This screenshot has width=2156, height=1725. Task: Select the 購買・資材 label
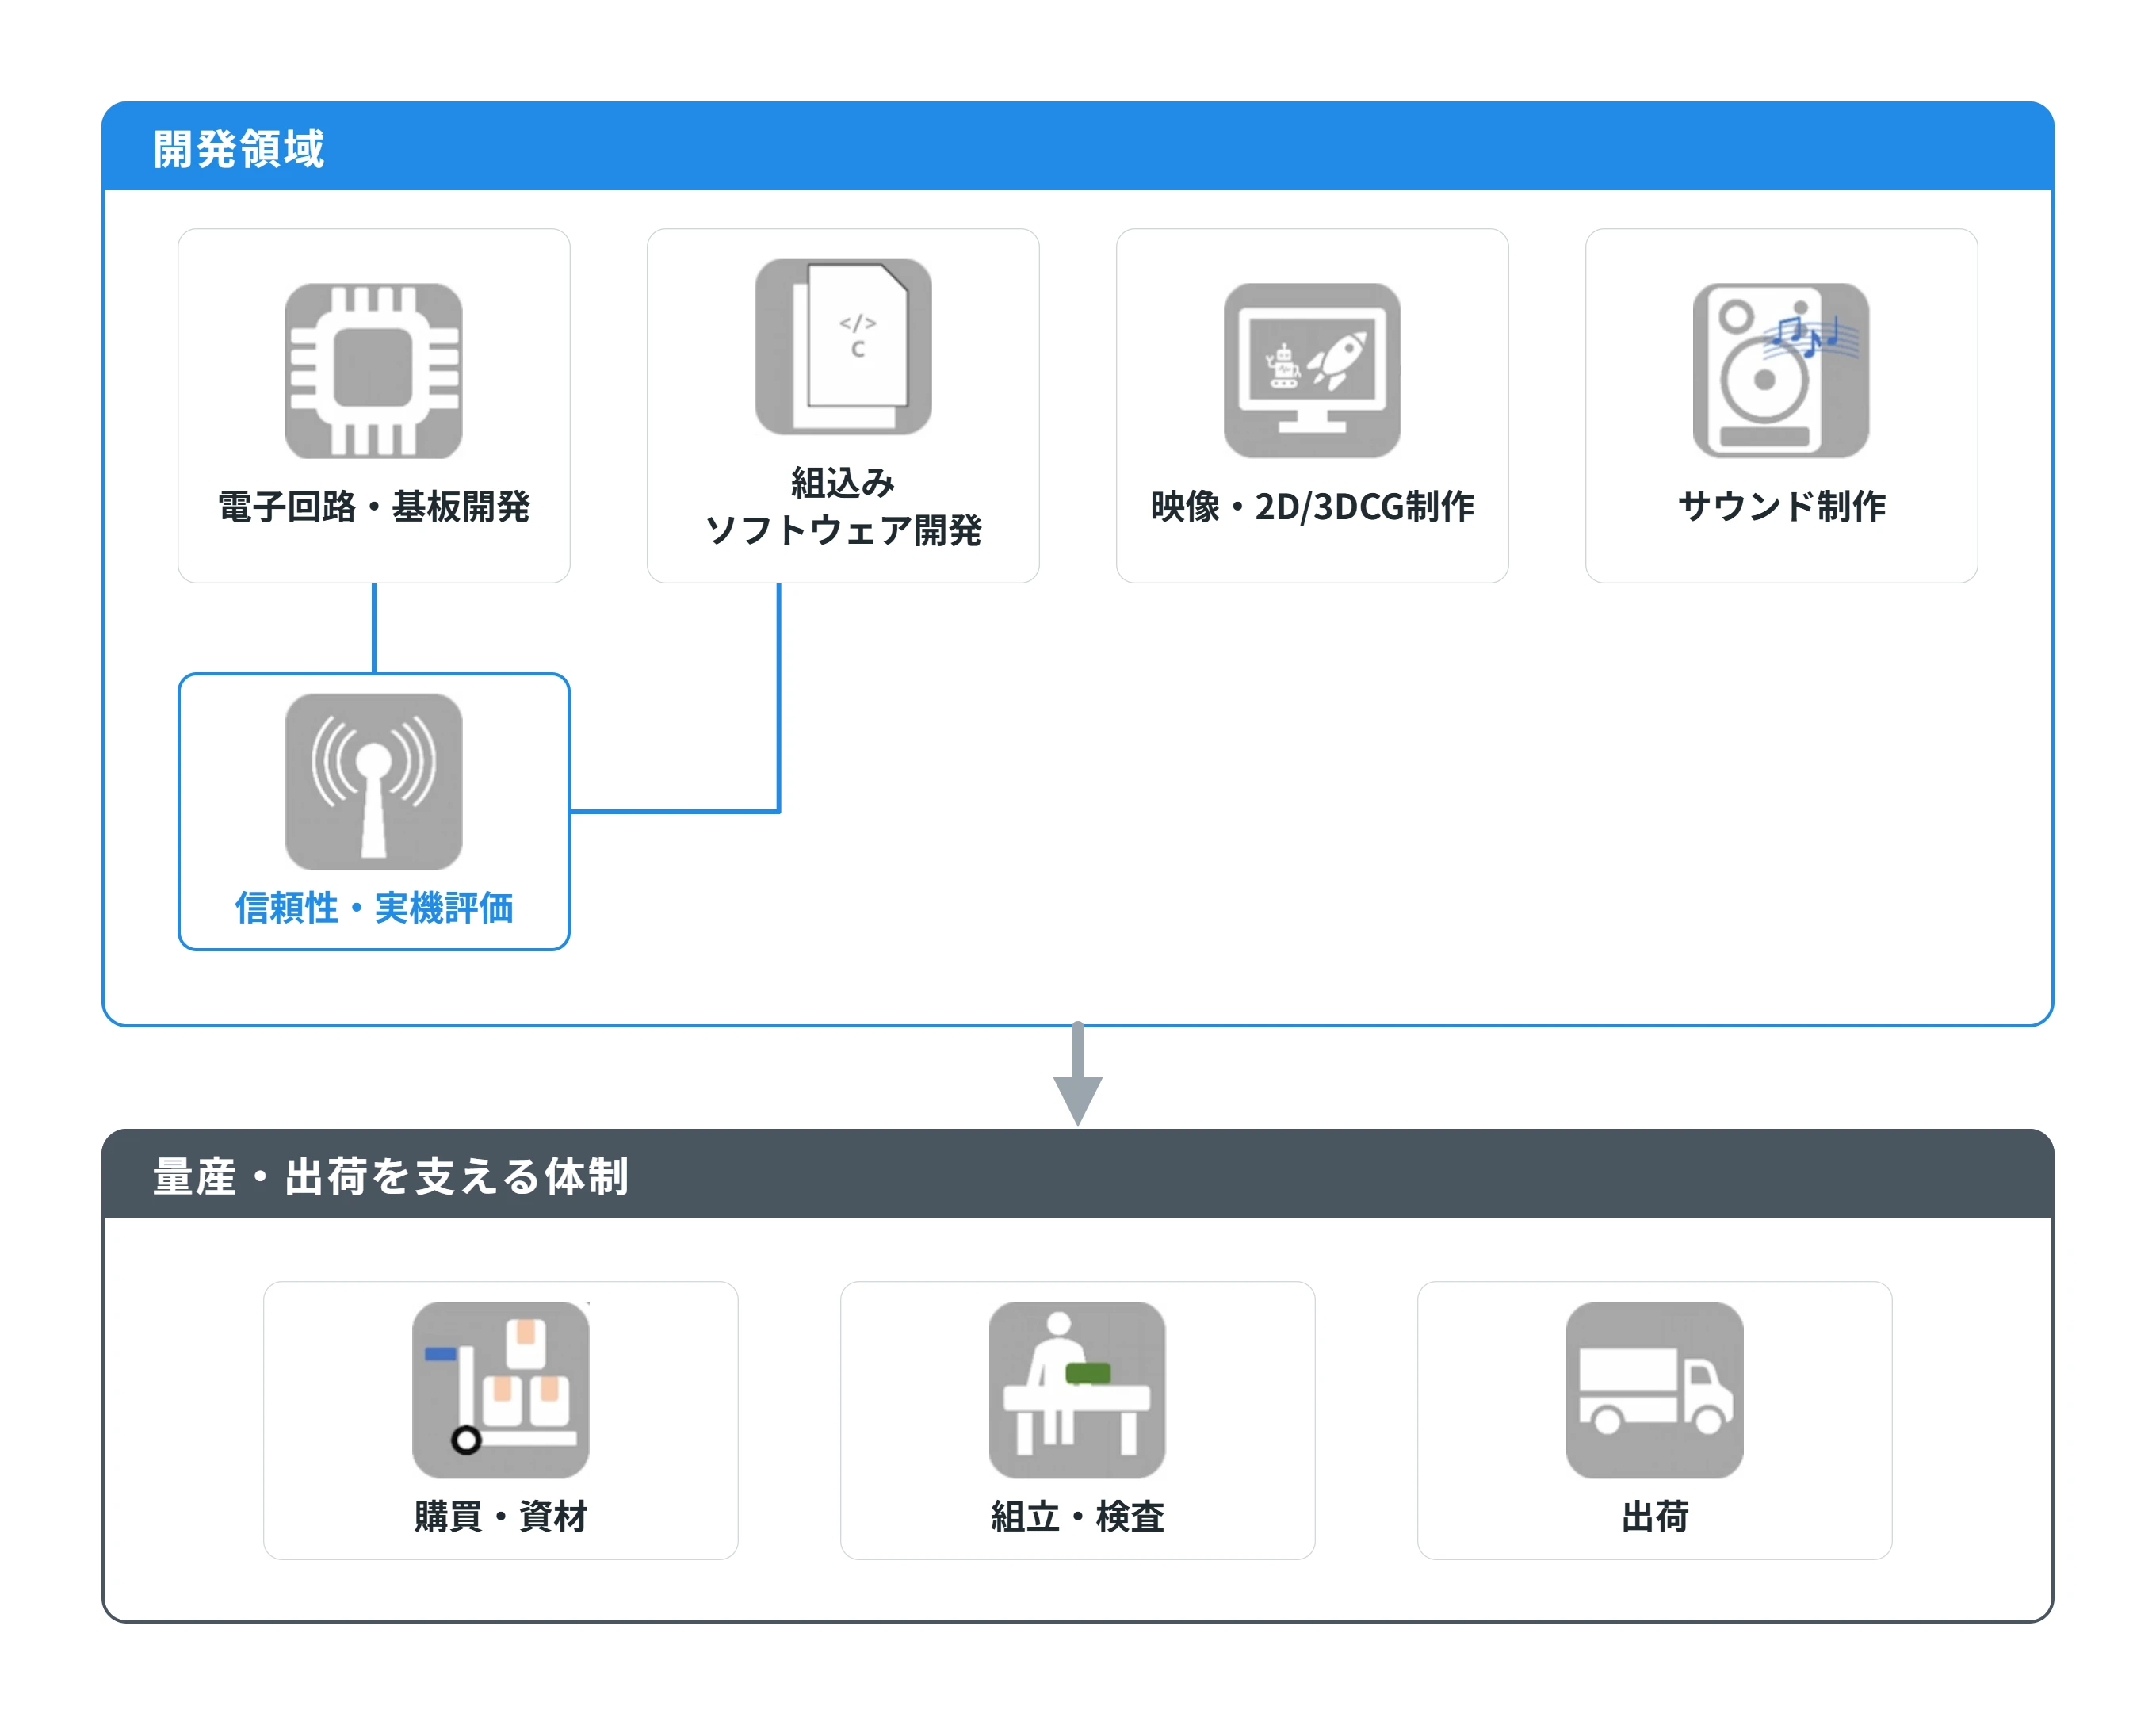501,1517
